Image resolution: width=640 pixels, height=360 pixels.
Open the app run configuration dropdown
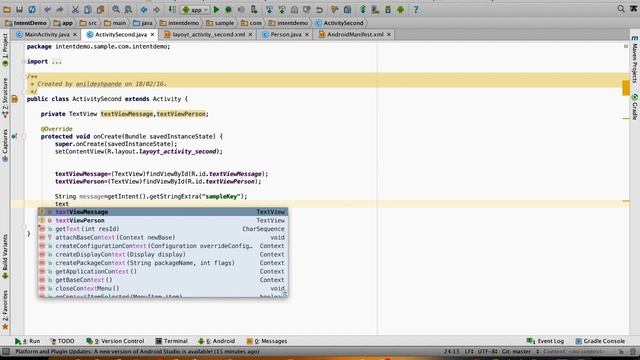click(x=195, y=9)
